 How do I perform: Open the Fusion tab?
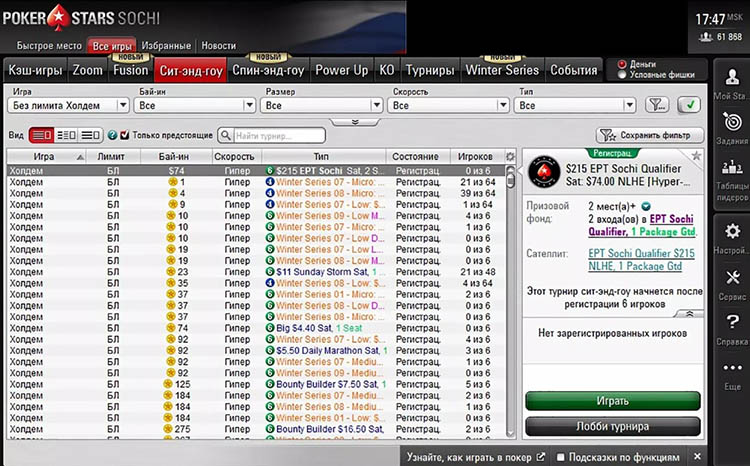(x=131, y=70)
